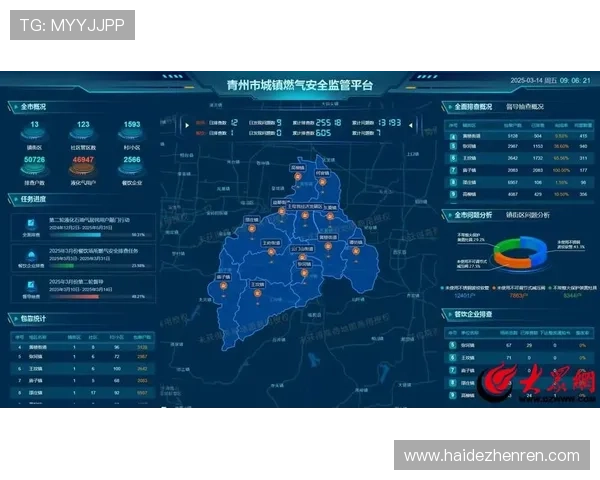Select 邵庄镇 row in 全面排查概况 table
This screenshot has height=480, width=600.
point(519,183)
